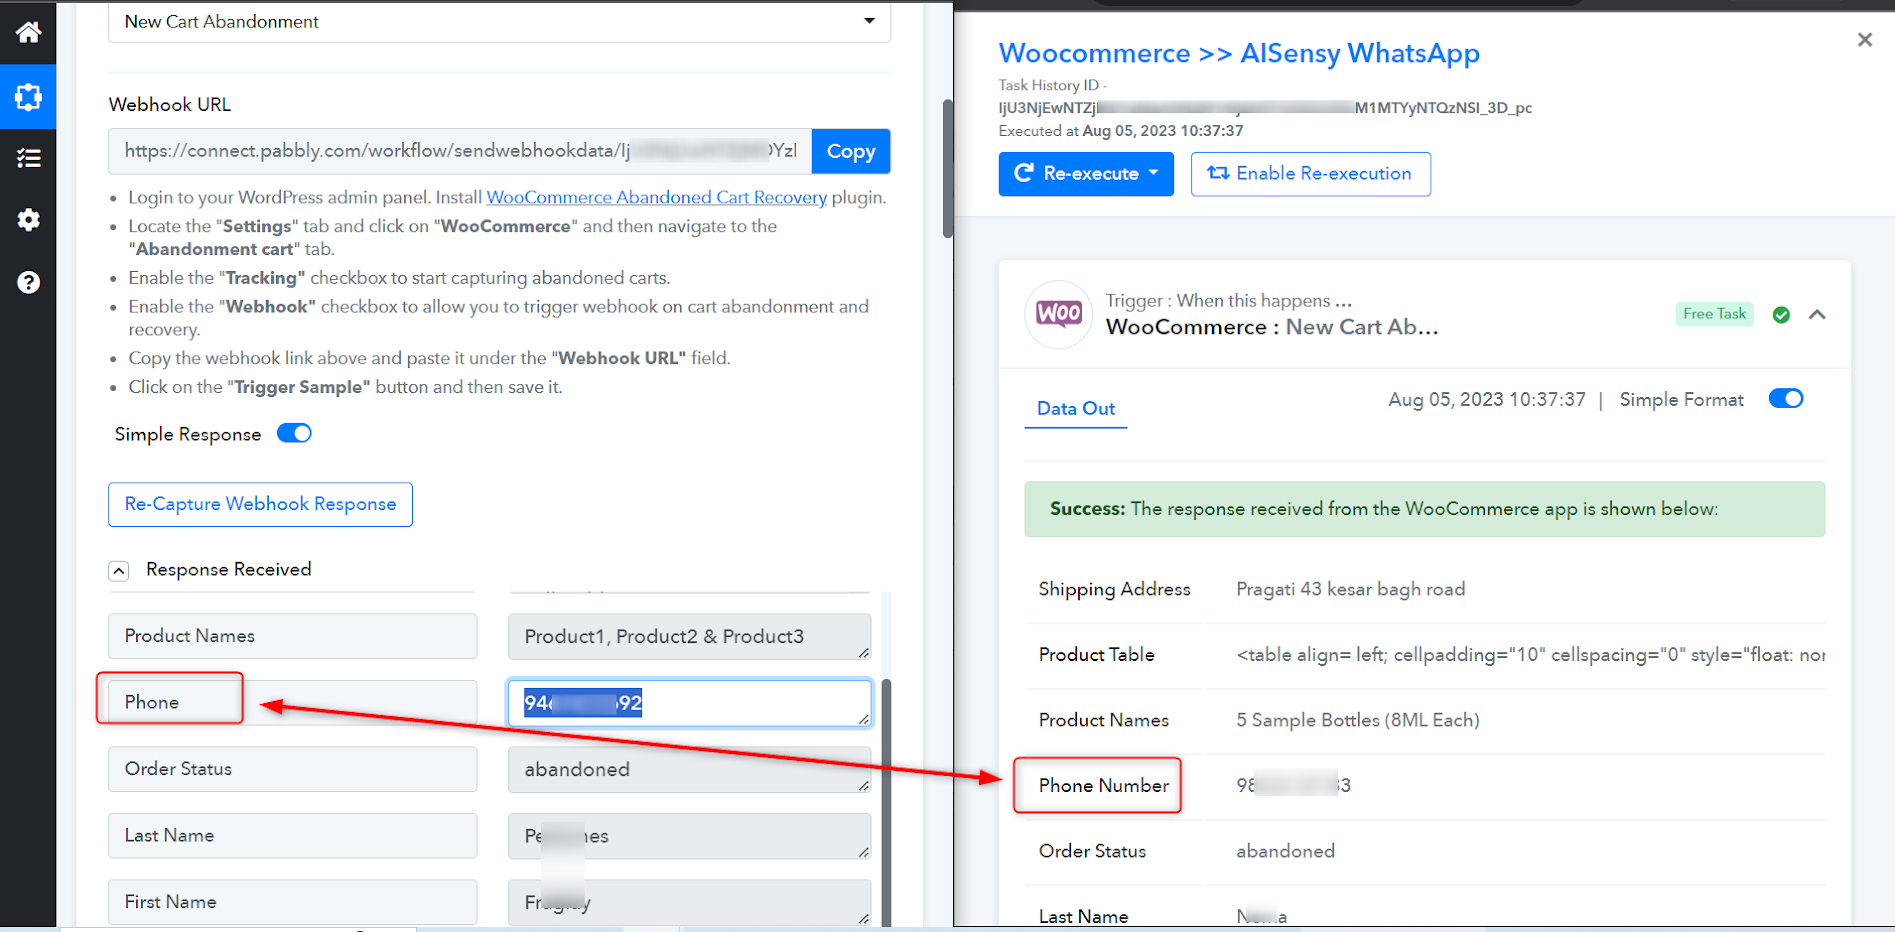Click the main panel vertical scrollbar
The height and width of the screenshot is (932, 1895).
pos(947,168)
